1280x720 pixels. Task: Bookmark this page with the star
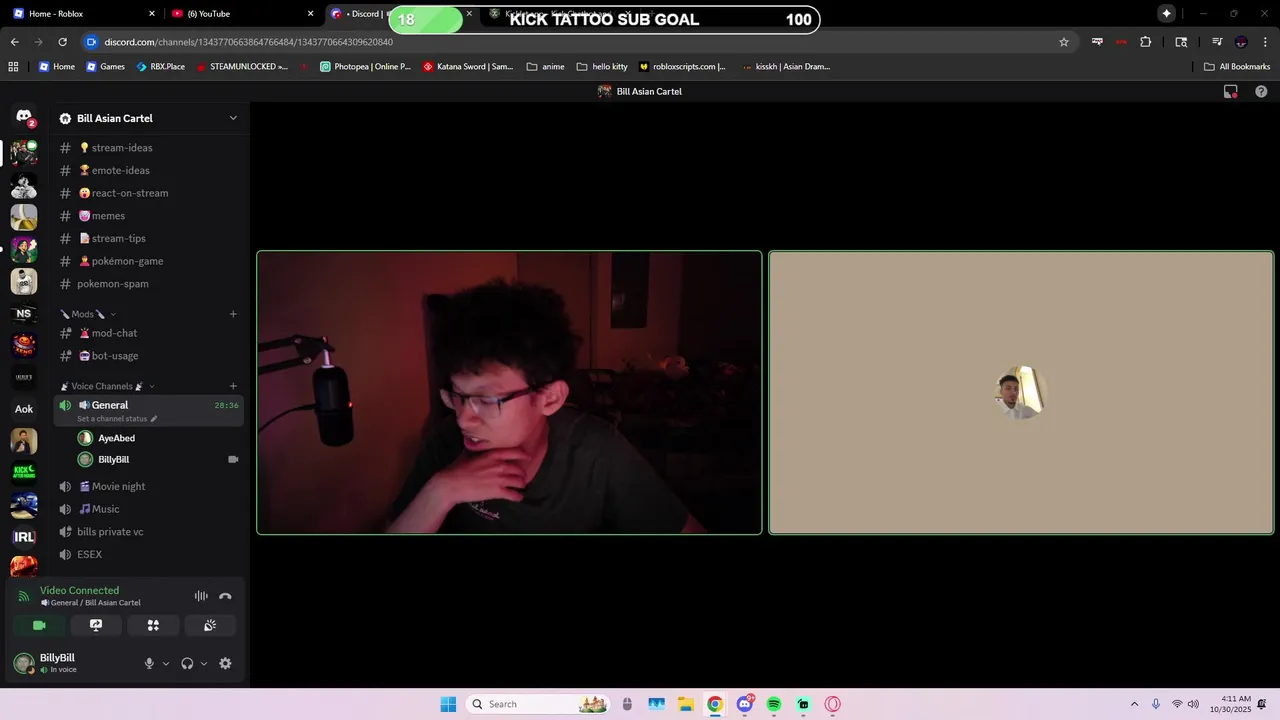click(x=1064, y=42)
